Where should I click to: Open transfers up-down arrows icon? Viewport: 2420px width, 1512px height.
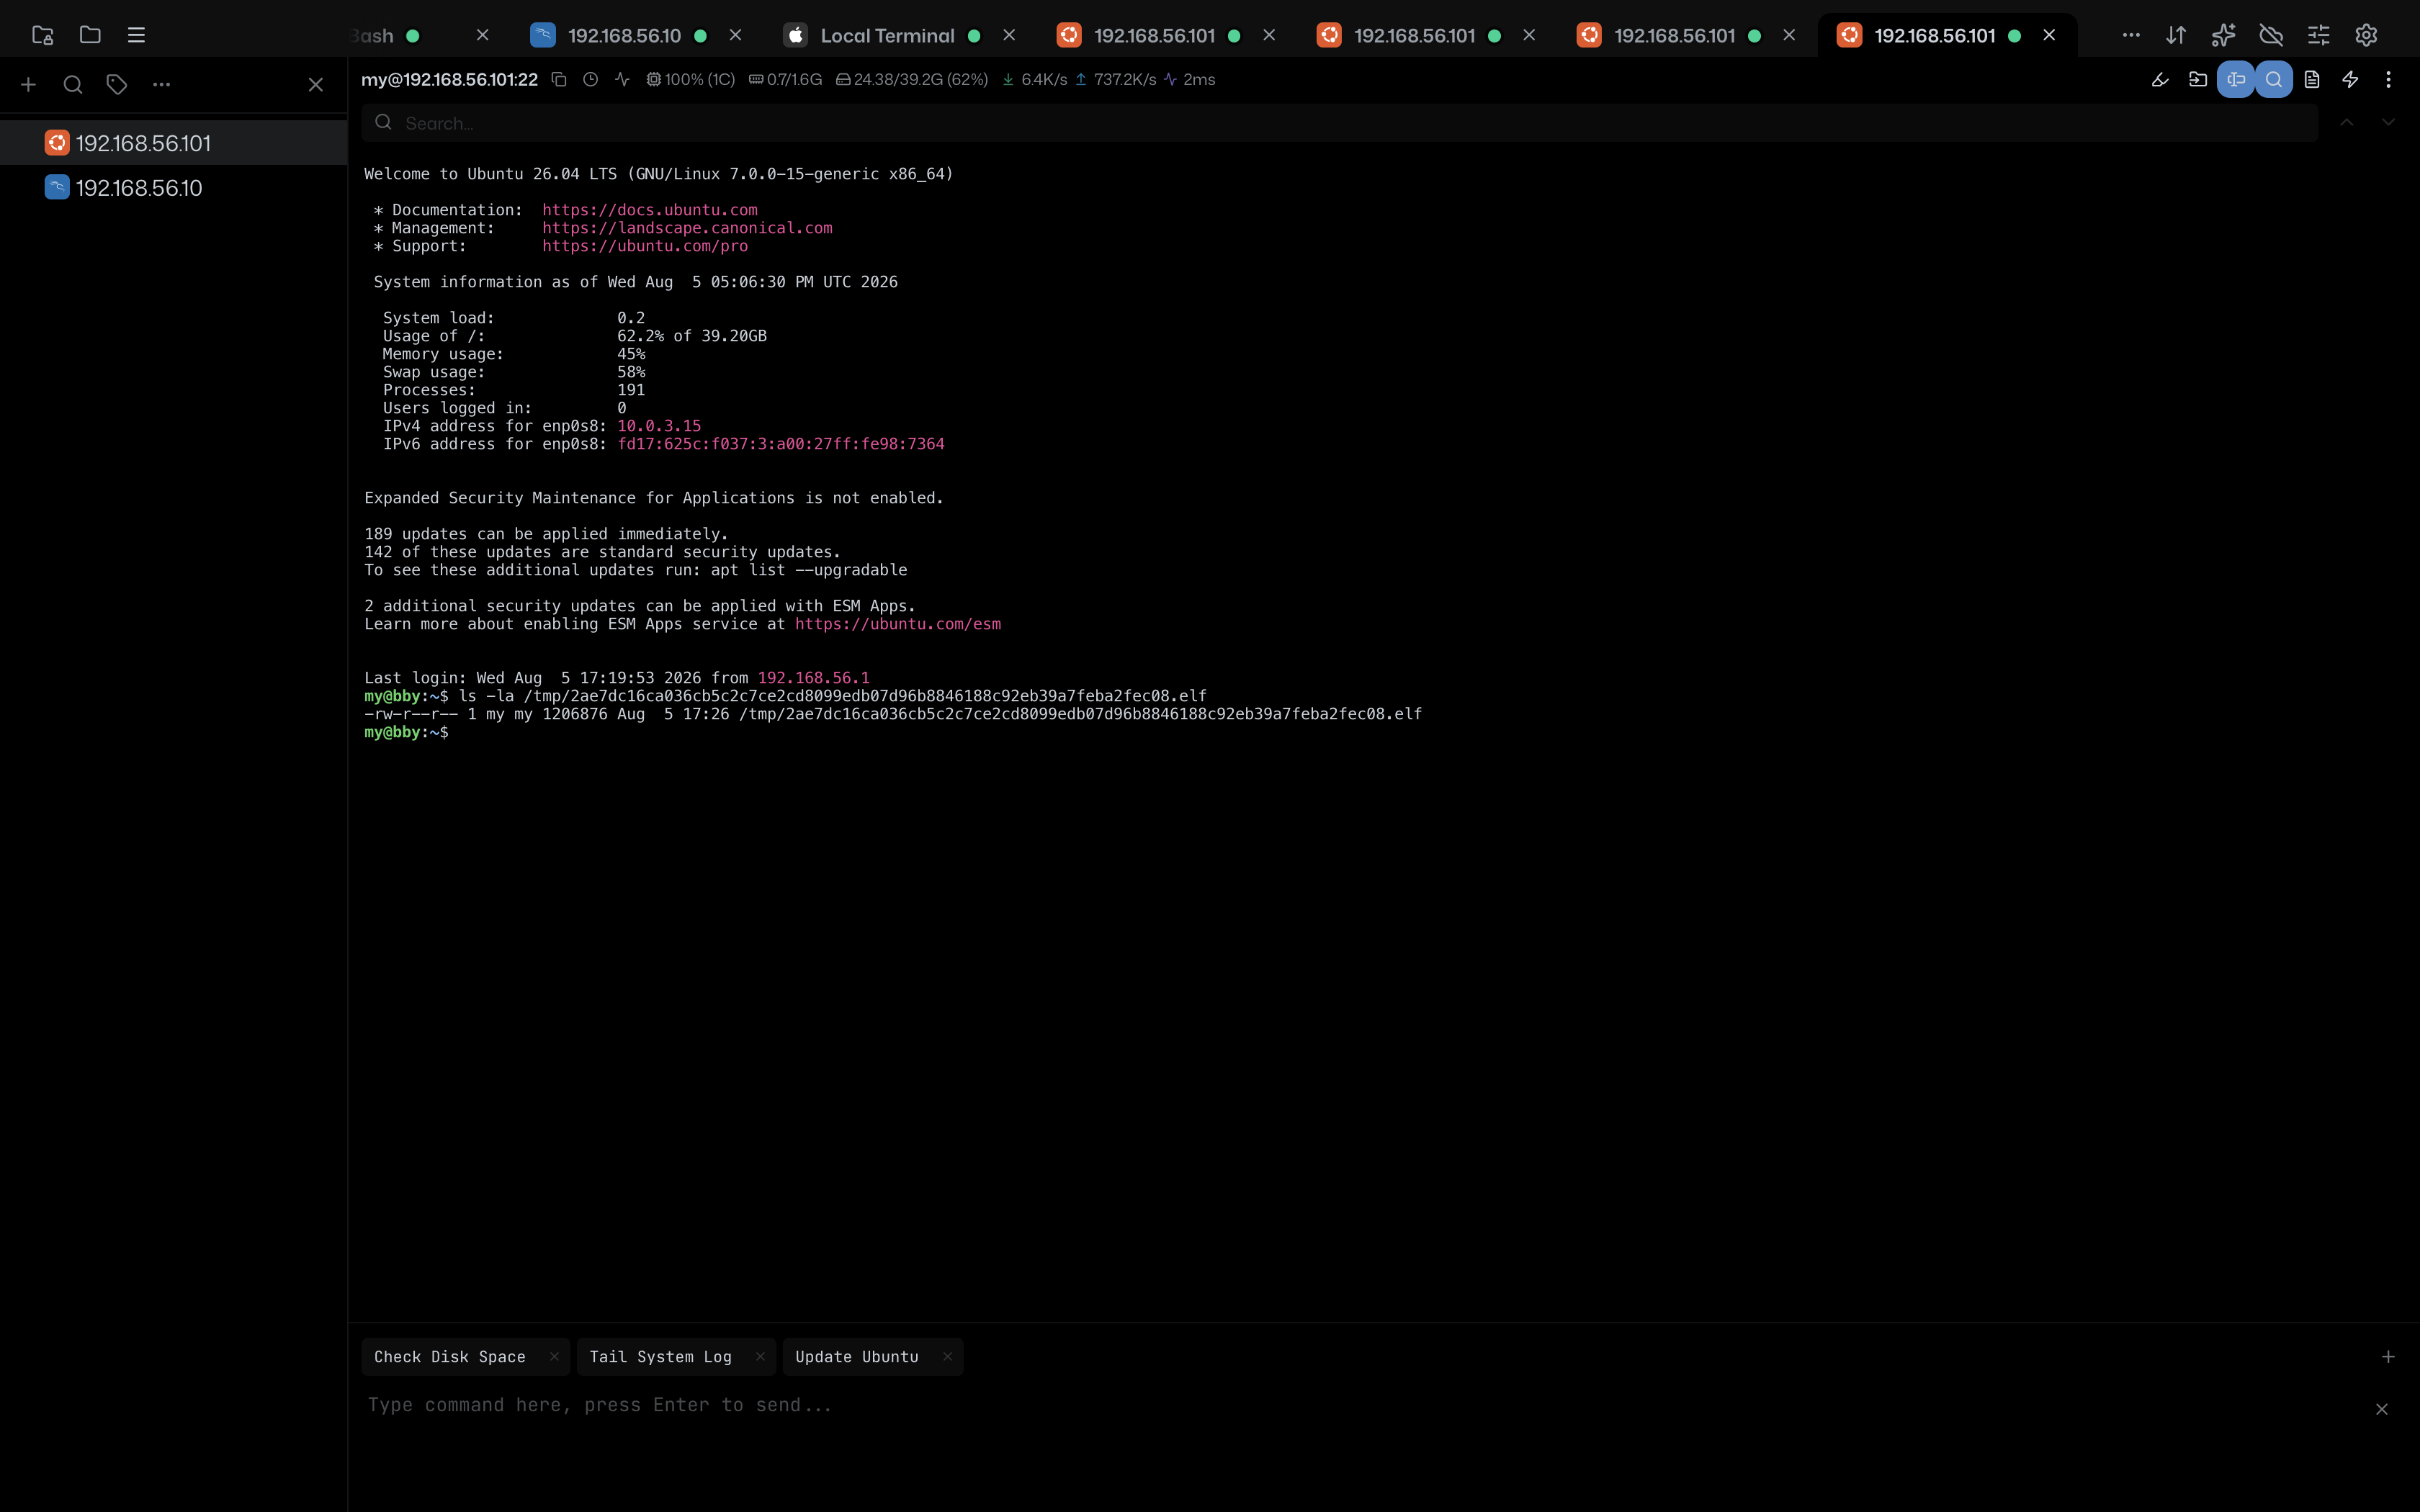(x=2176, y=35)
